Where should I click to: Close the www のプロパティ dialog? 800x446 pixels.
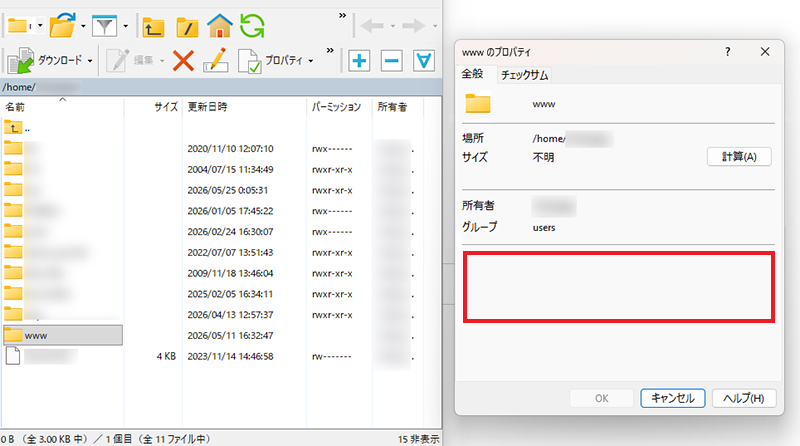coord(765,52)
